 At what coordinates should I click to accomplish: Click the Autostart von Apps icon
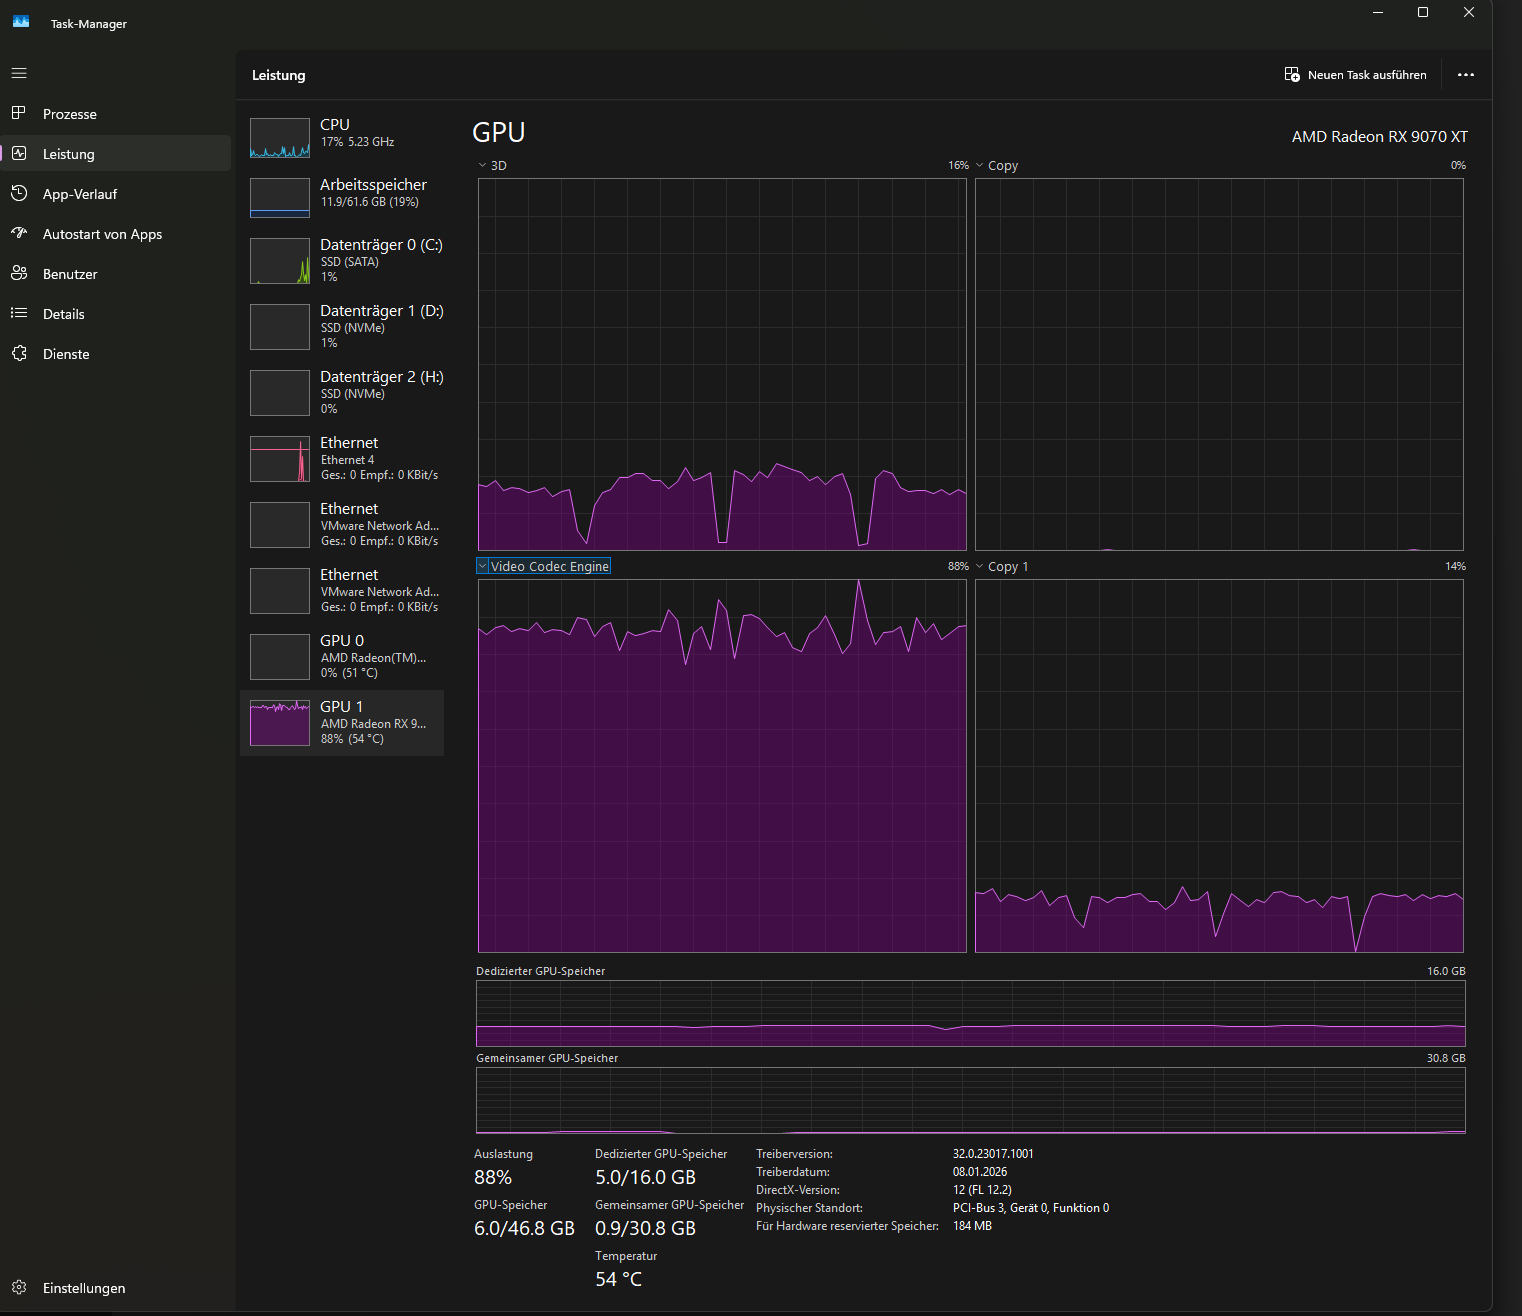coord(19,233)
